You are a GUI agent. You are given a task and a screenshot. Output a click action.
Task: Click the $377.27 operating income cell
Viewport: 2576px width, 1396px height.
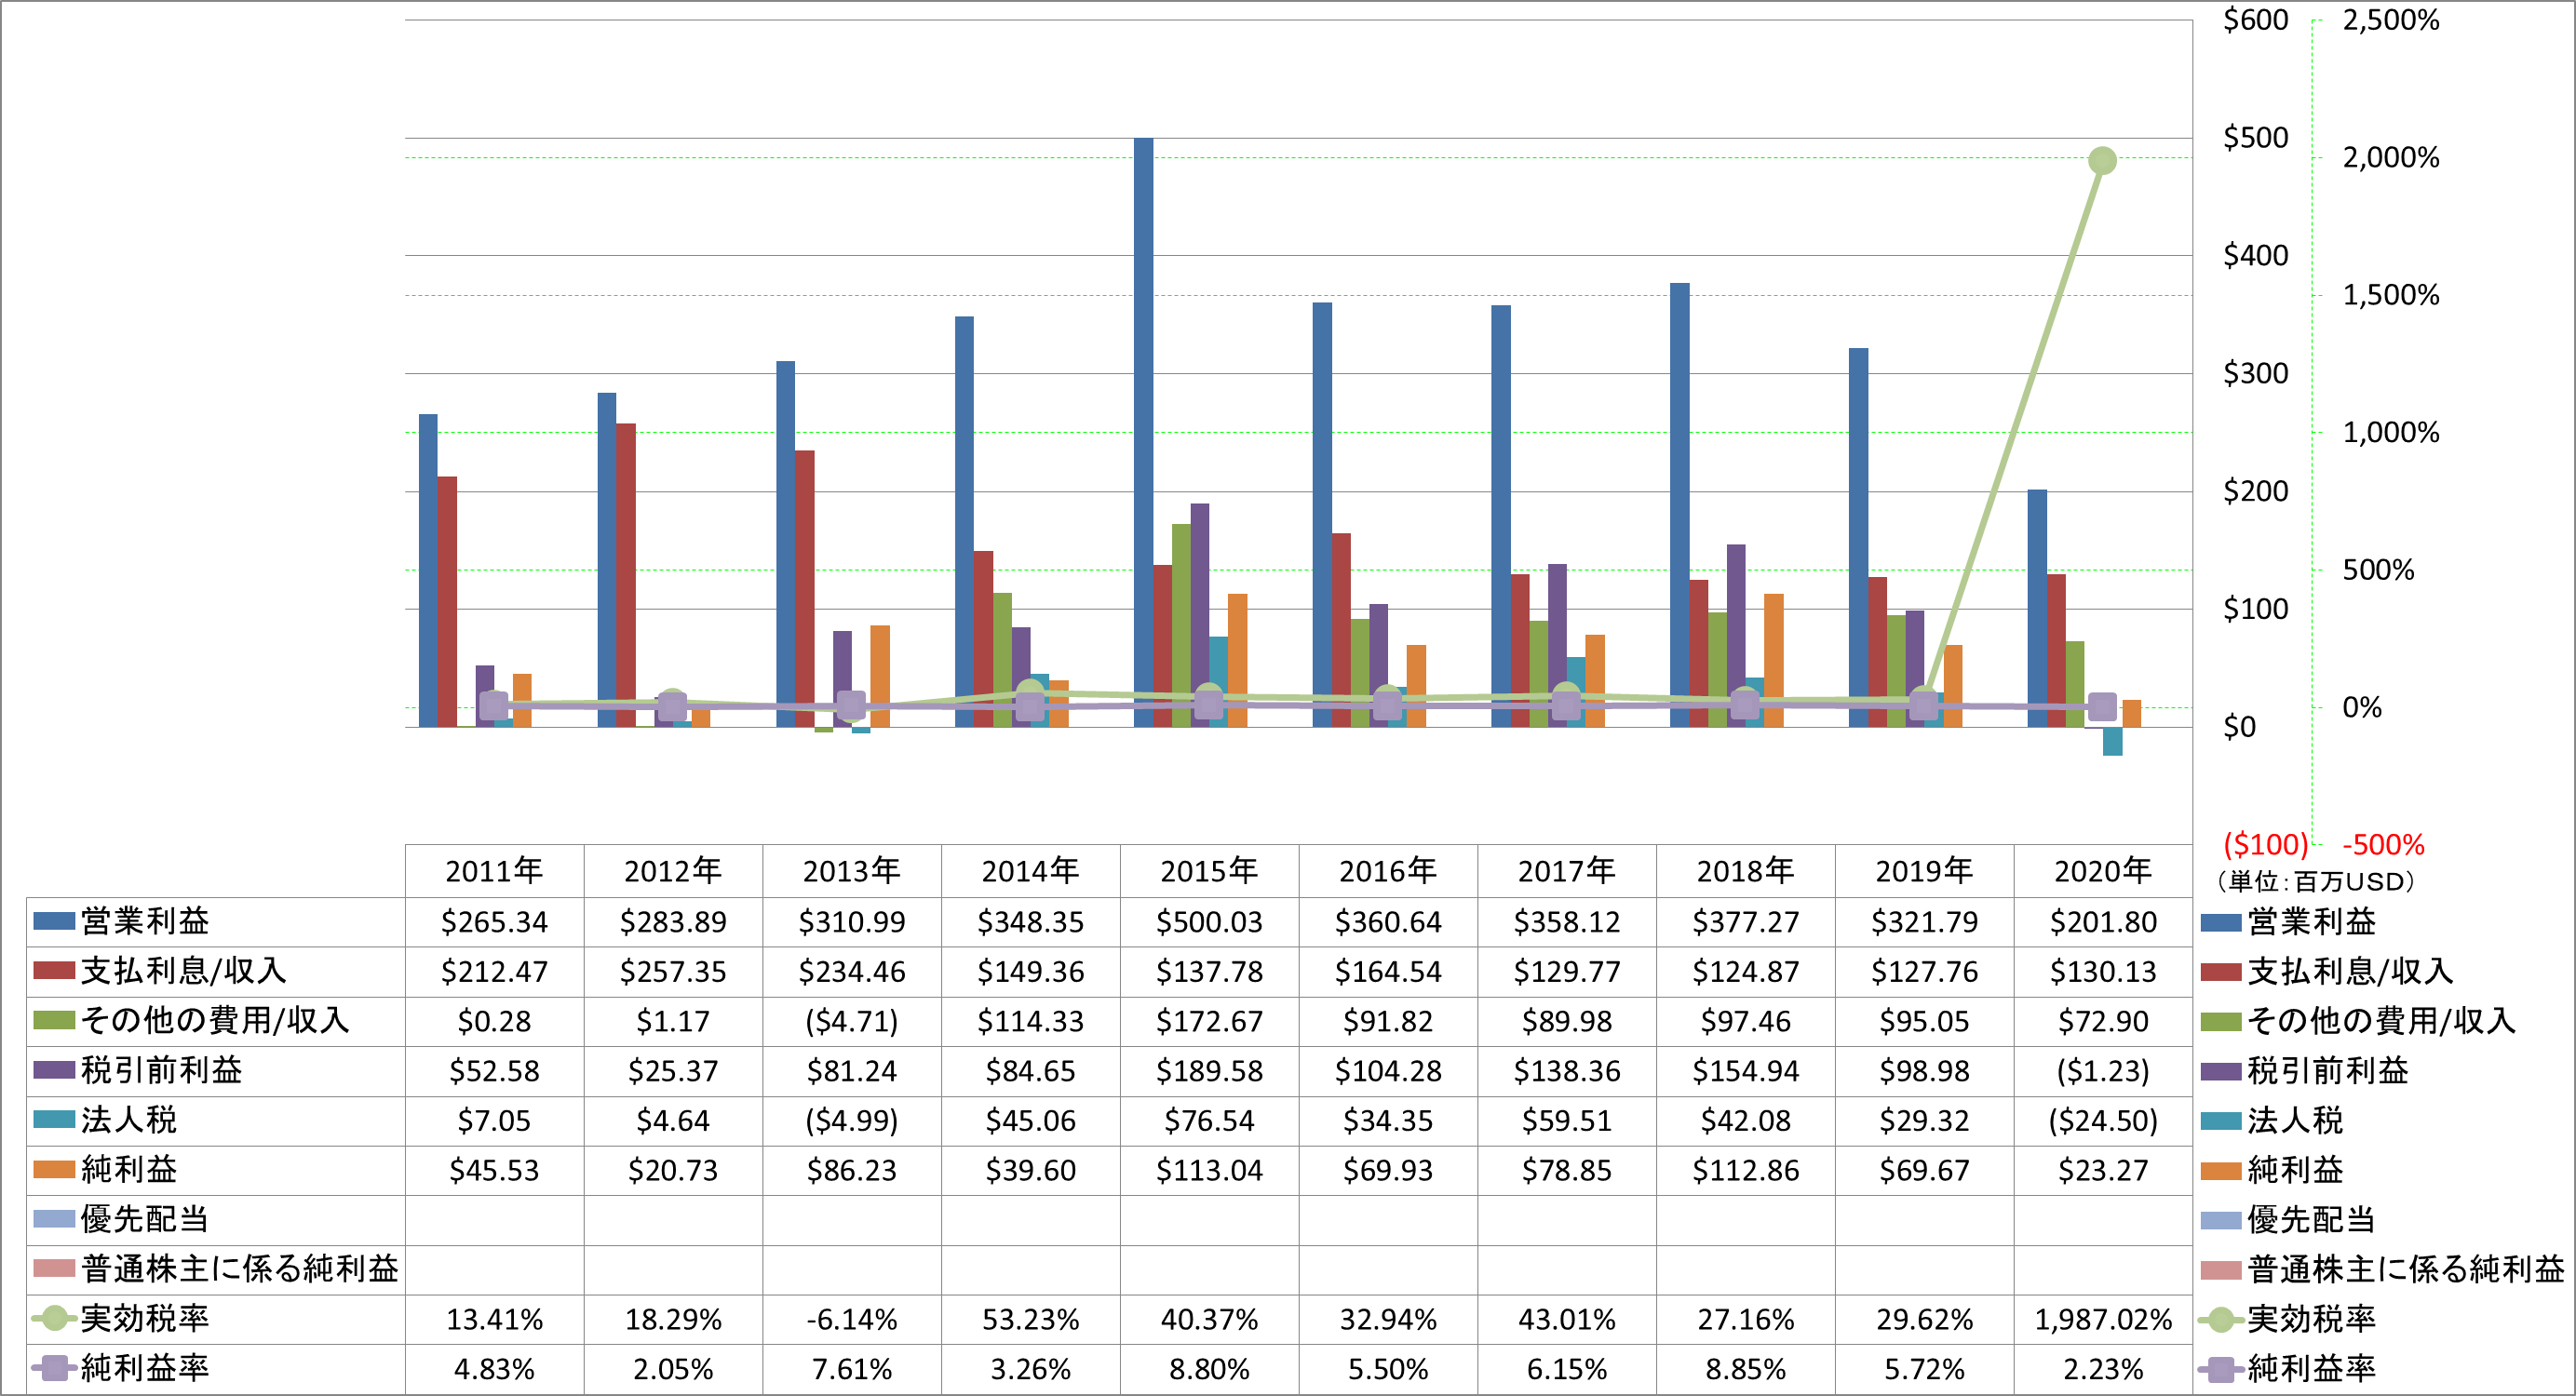coord(1746,921)
